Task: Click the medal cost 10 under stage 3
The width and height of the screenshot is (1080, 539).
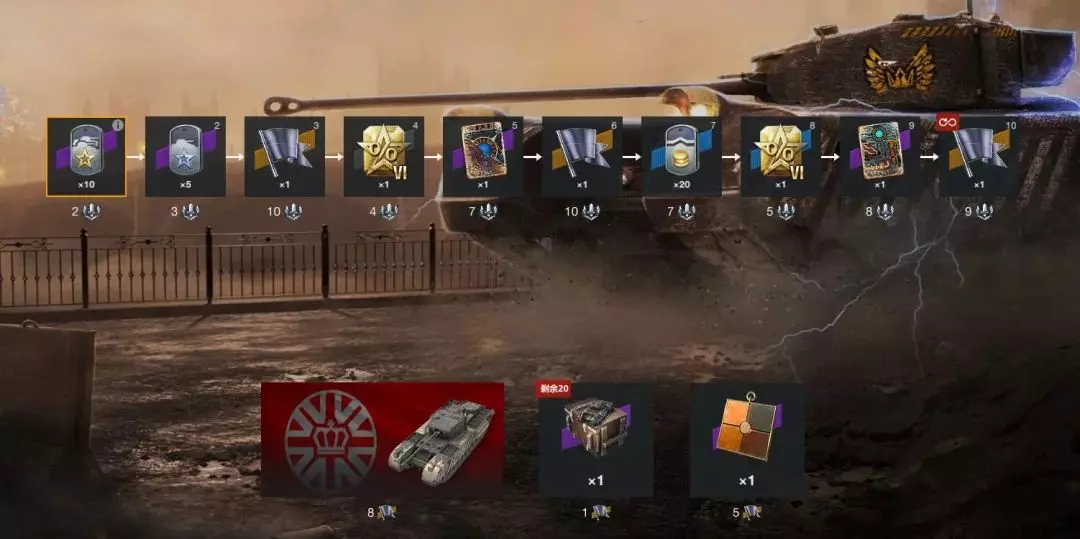Action: coord(284,212)
